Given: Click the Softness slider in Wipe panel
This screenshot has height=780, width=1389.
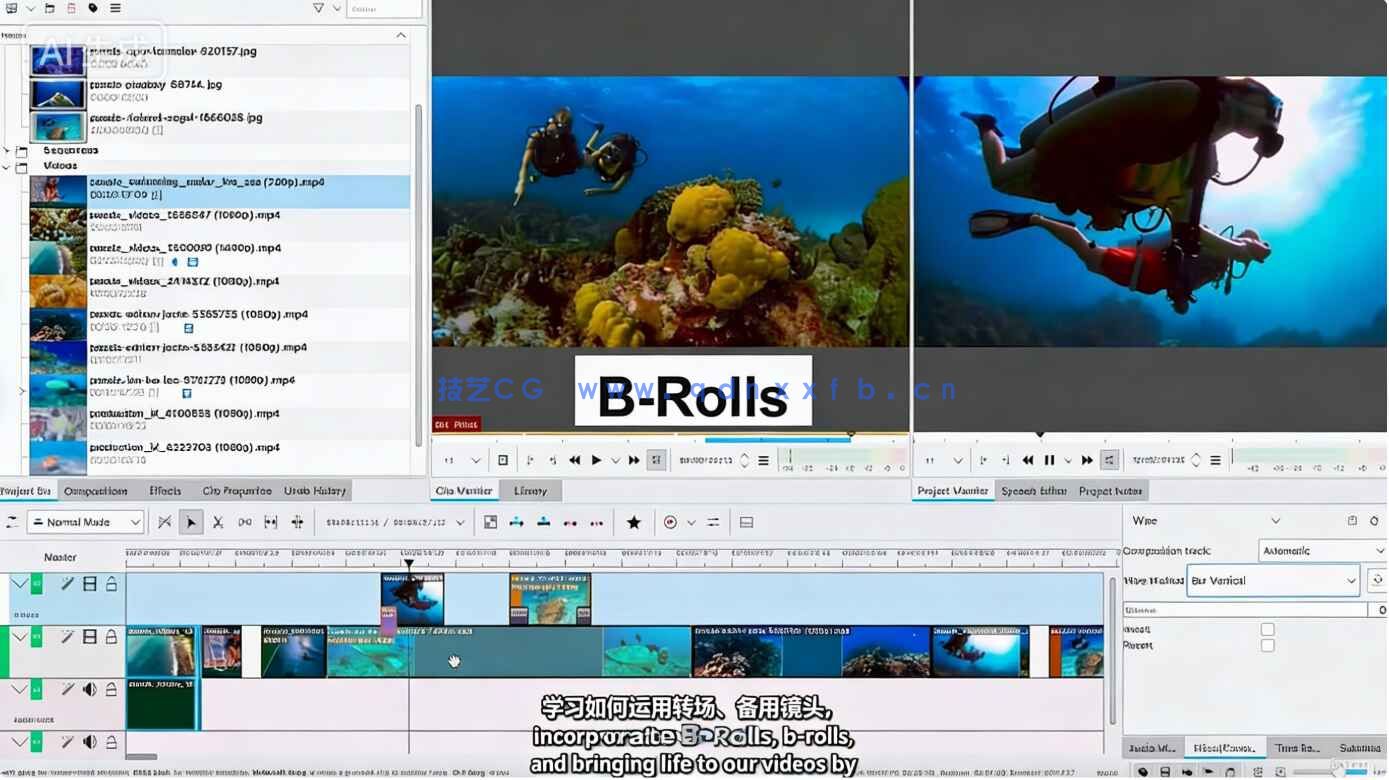Looking at the screenshot, I should click(1245, 610).
